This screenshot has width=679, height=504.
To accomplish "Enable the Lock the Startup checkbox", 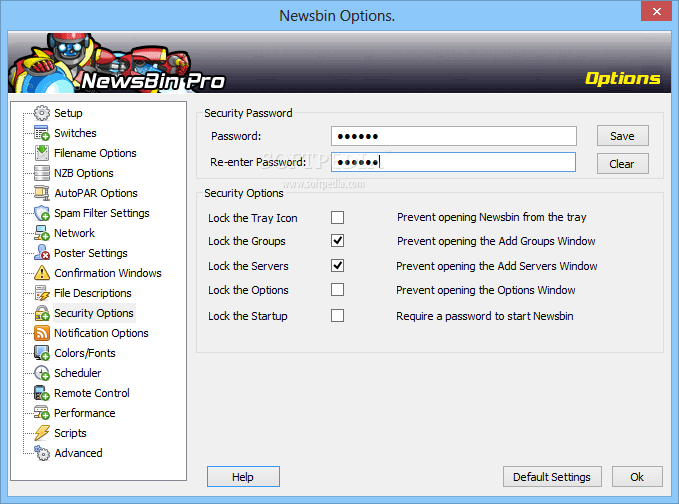I will 337,315.
